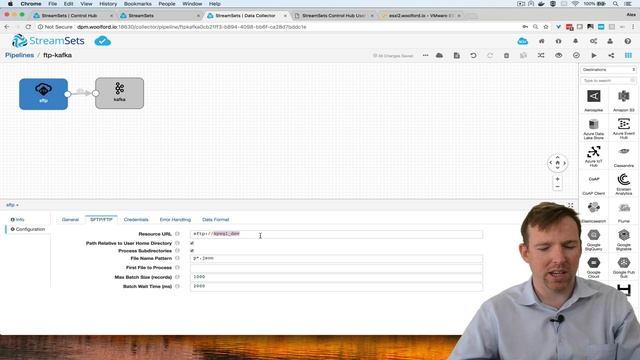Switch to the Error Handling tab
The image size is (640, 360).
pos(175,220)
